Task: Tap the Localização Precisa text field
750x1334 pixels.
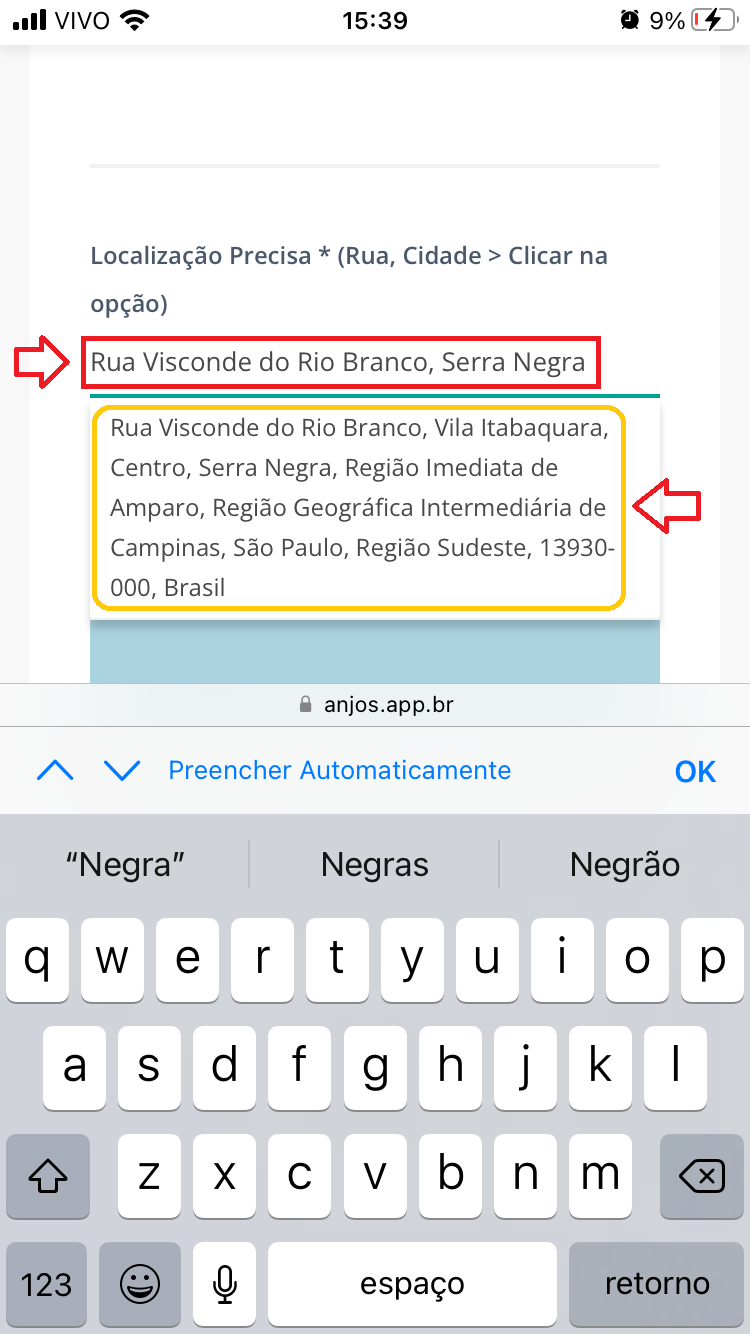Action: [340, 362]
